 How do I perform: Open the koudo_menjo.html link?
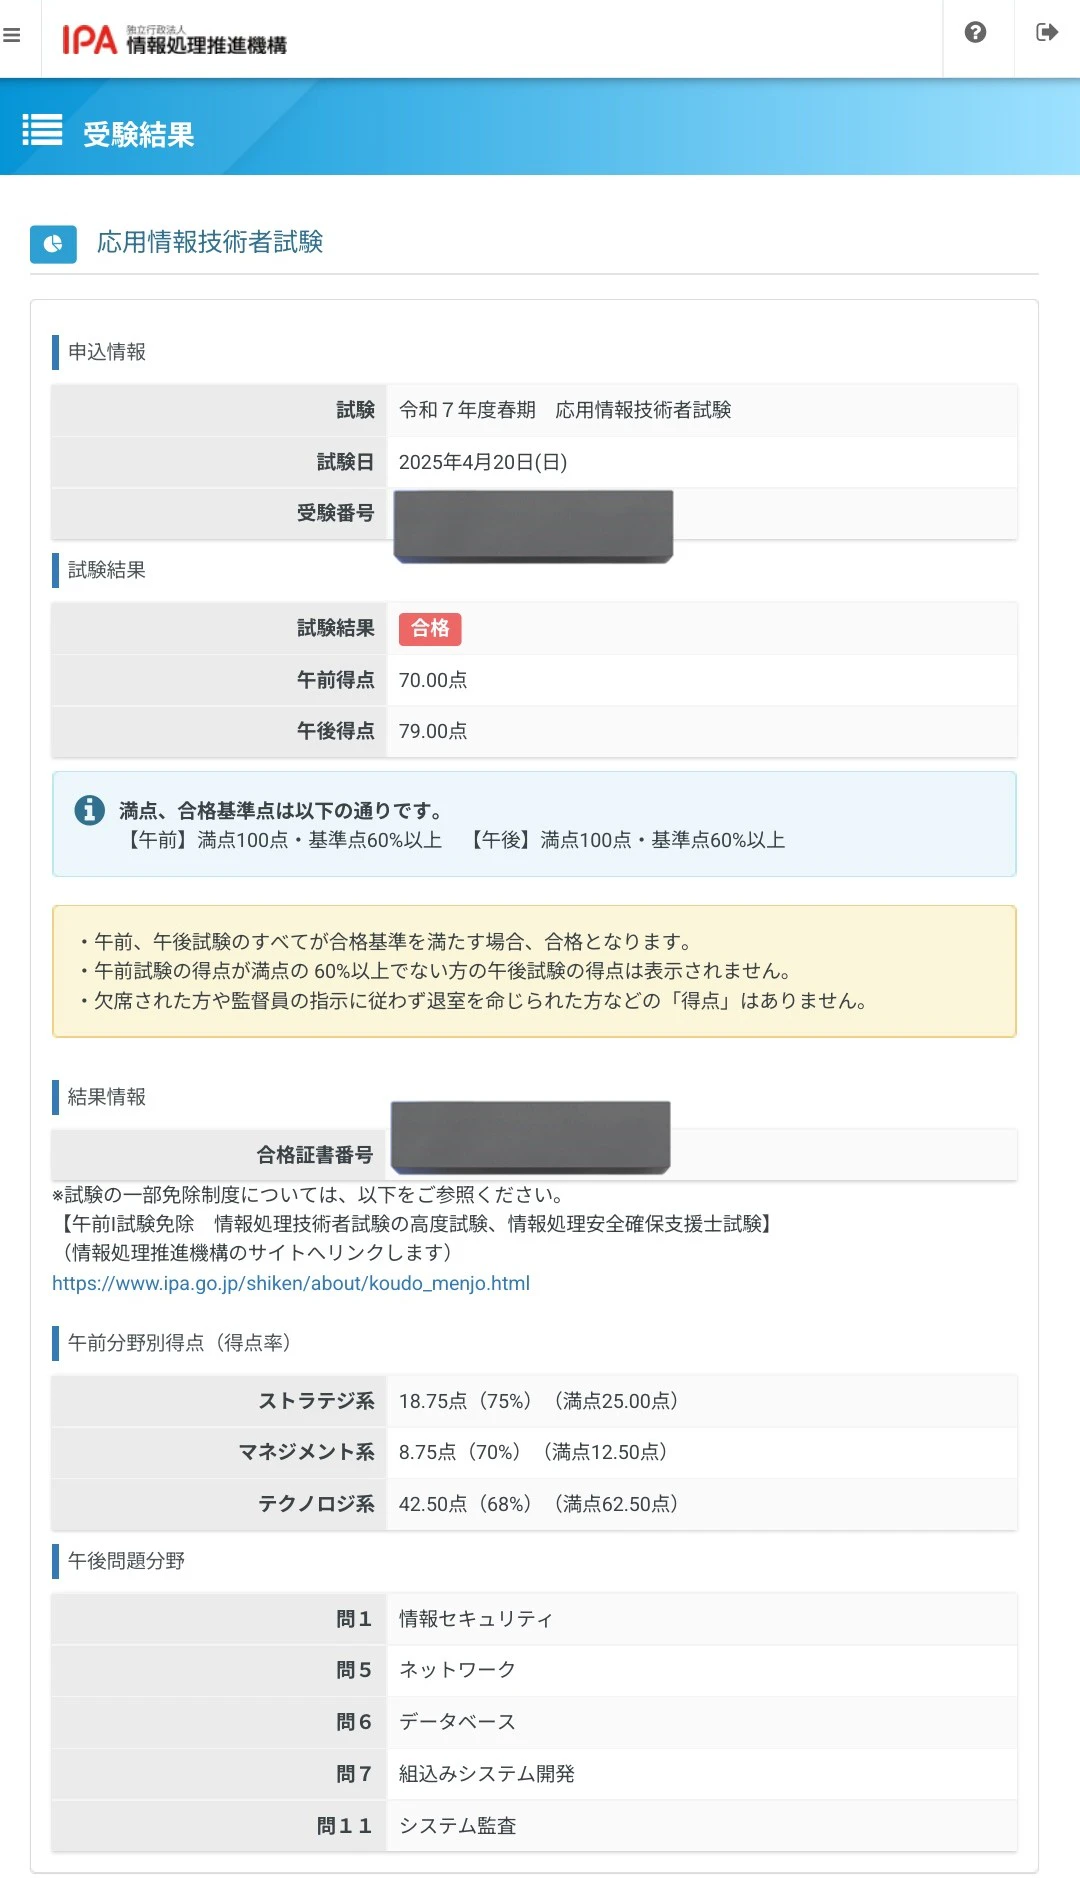point(291,1283)
